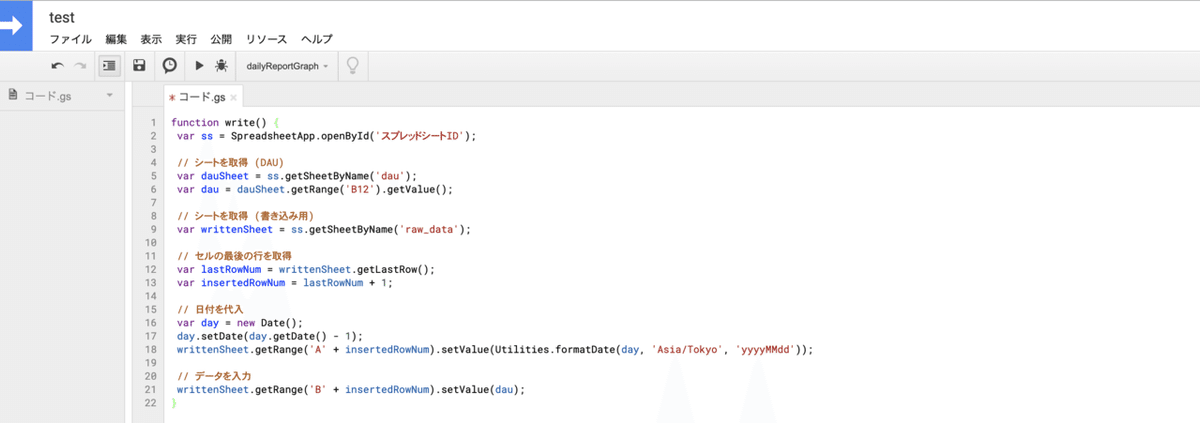
Task: Click the blue Apps Script arrow logo
Action: (17, 25)
